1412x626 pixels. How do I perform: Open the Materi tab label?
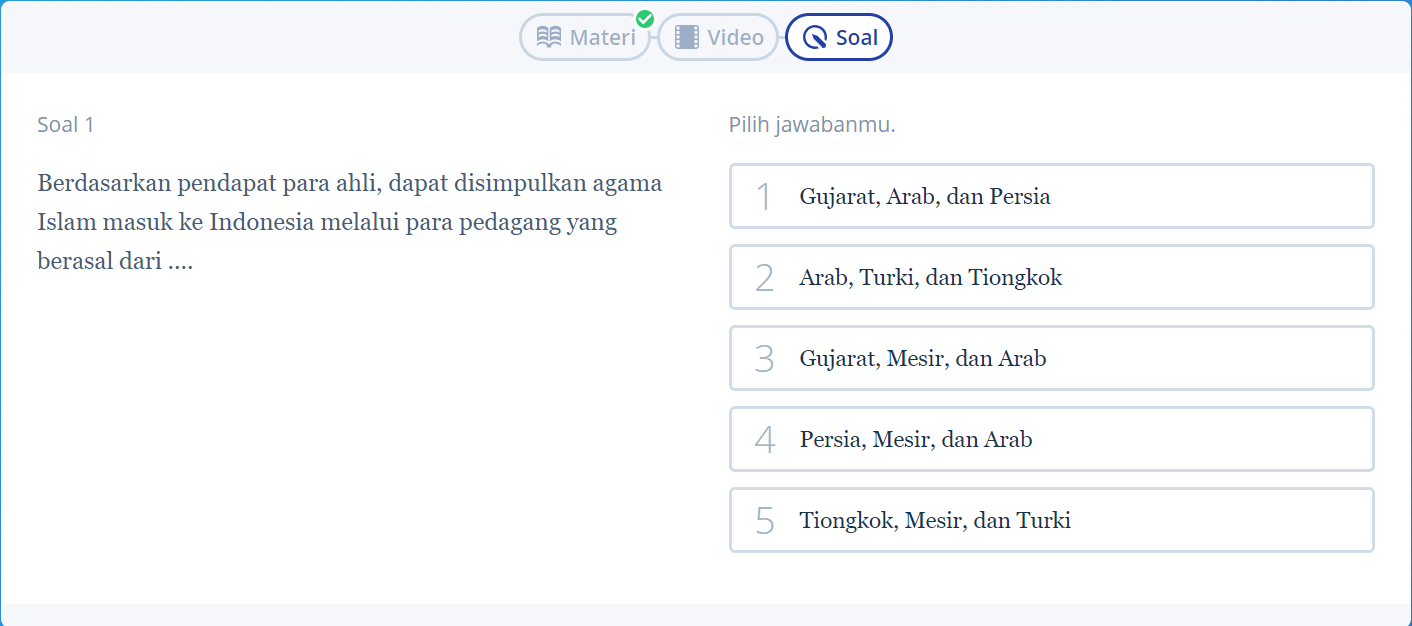[602, 38]
